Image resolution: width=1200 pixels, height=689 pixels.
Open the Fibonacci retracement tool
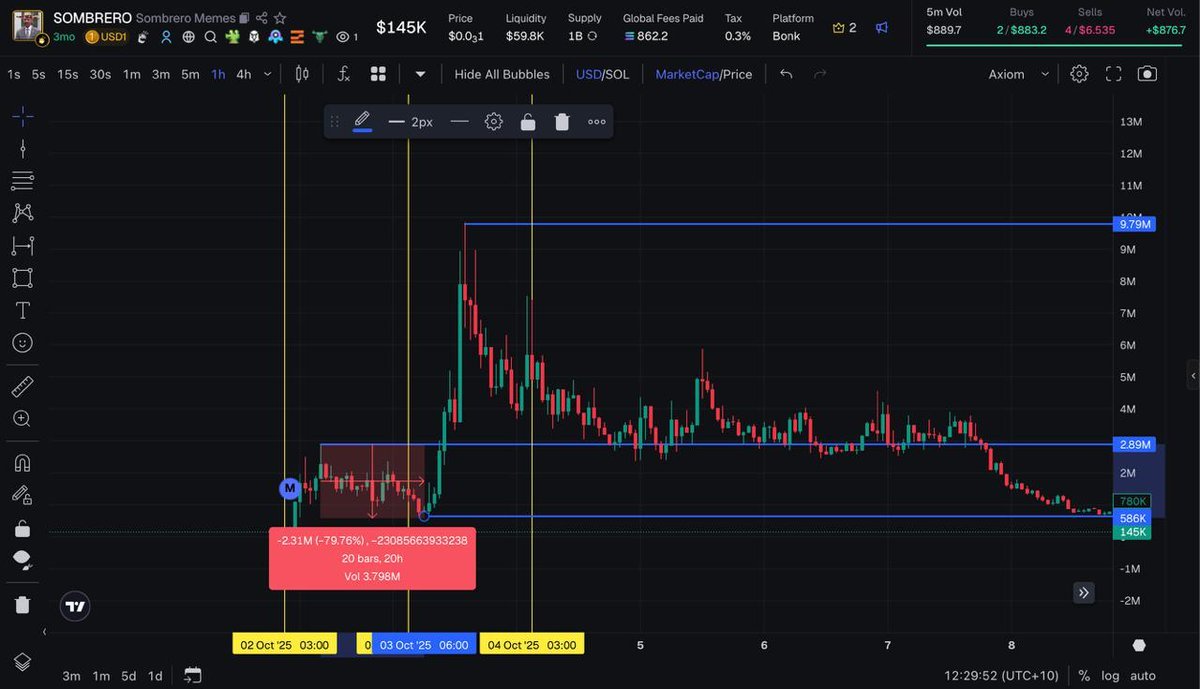[x=22, y=181]
